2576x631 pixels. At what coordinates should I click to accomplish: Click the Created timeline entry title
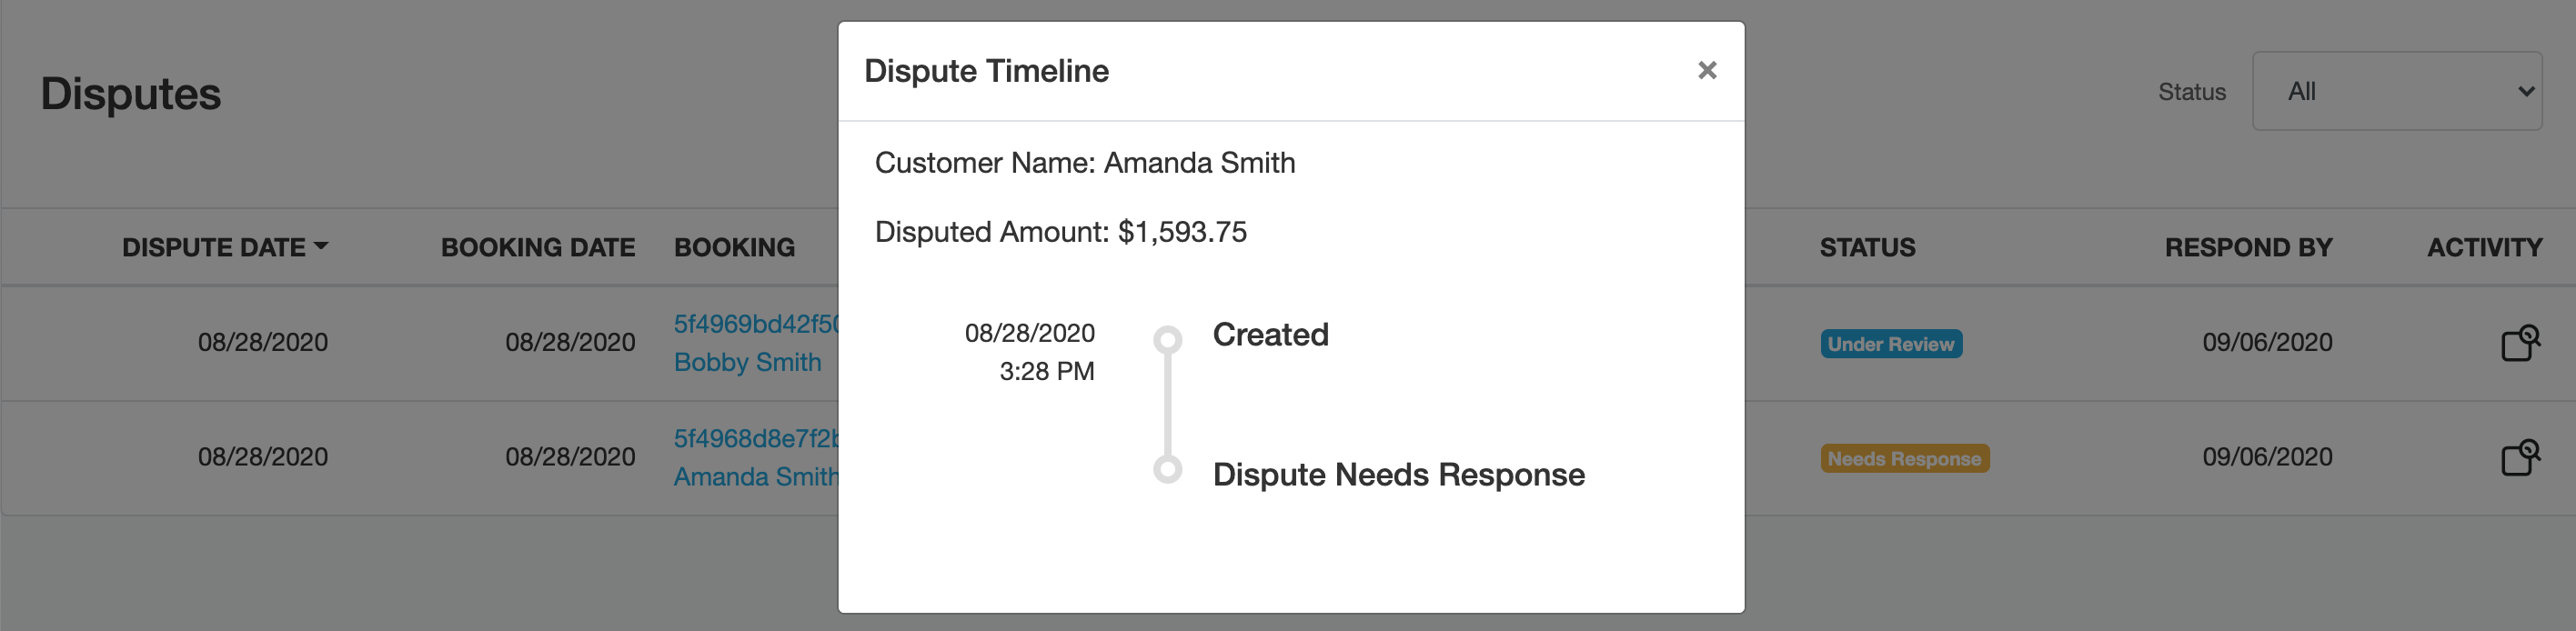coord(1270,334)
